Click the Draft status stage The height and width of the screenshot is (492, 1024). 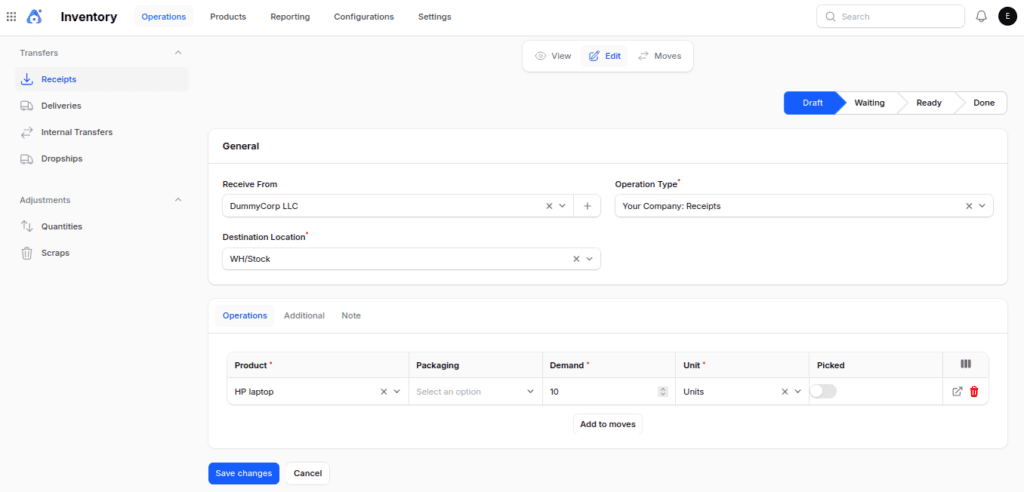tap(812, 103)
